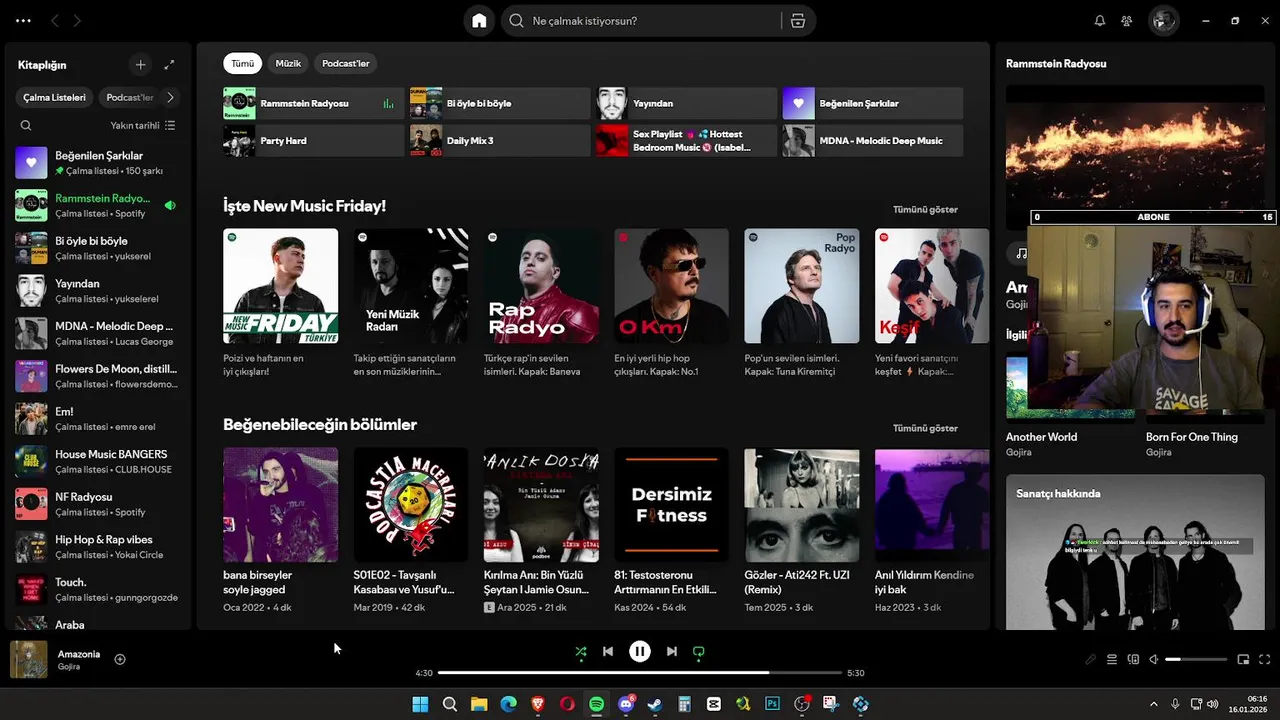Show all New Music Friday items
This screenshot has height=720, width=1280.
tap(925, 210)
